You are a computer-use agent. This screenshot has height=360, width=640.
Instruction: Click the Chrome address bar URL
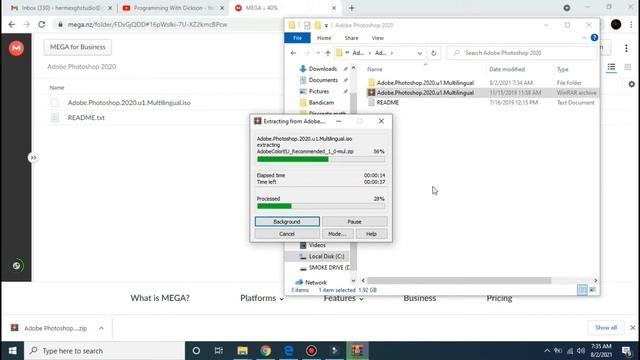point(147,24)
